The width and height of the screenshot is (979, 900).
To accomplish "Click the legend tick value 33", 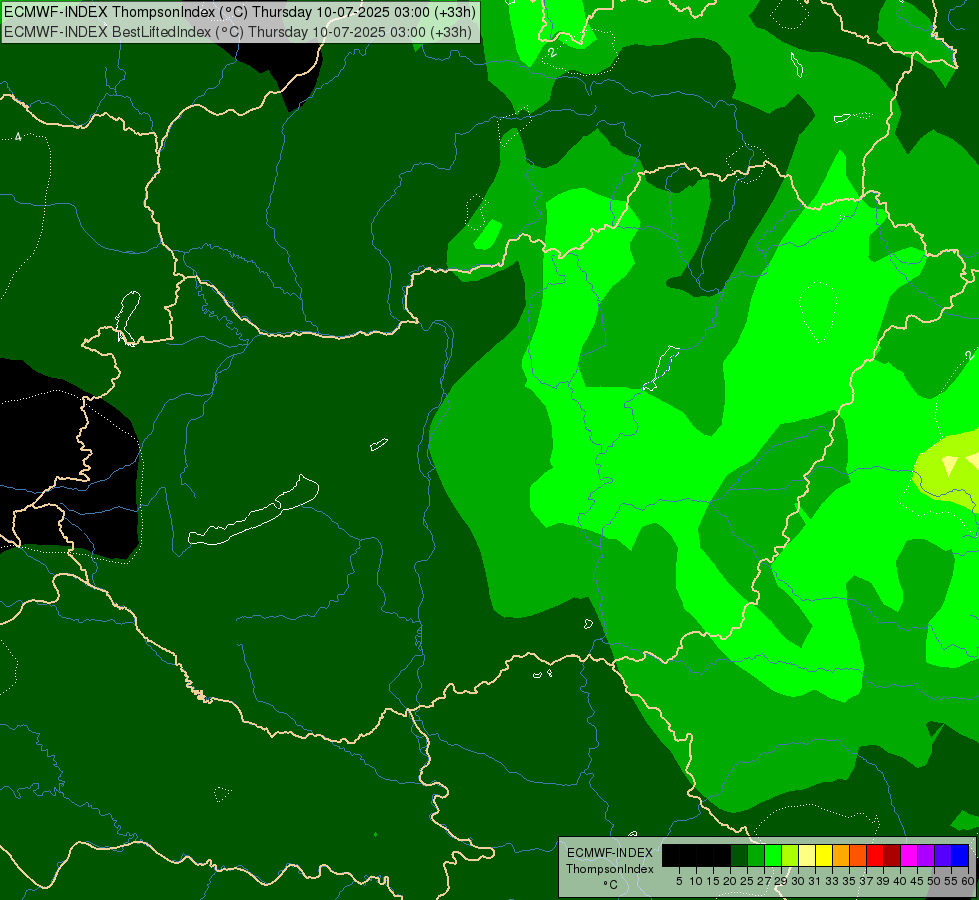I will coord(832,881).
